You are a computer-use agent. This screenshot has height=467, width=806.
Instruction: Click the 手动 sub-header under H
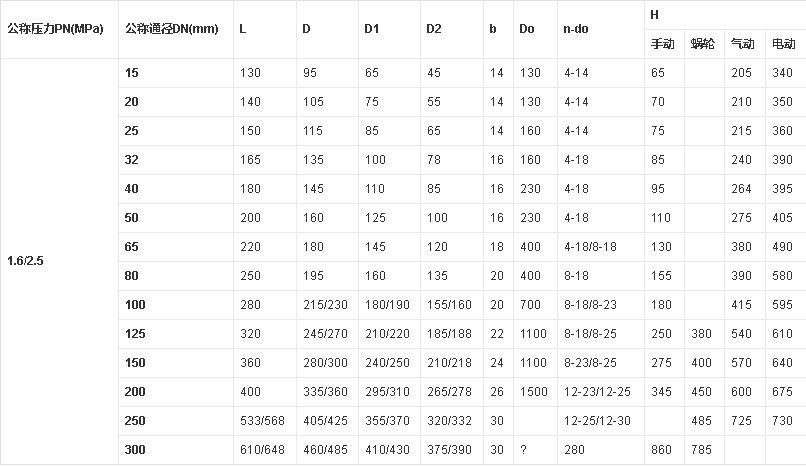point(663,44)
